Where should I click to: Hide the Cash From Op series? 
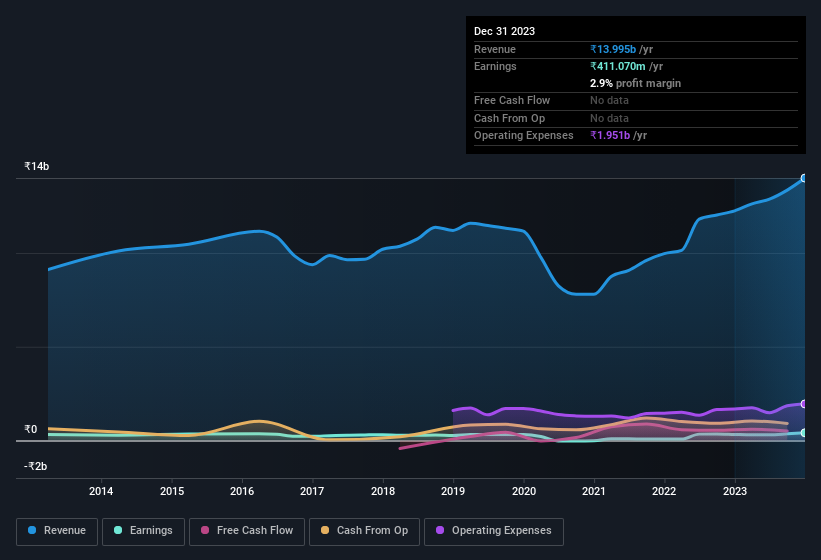tap(364, 530)
